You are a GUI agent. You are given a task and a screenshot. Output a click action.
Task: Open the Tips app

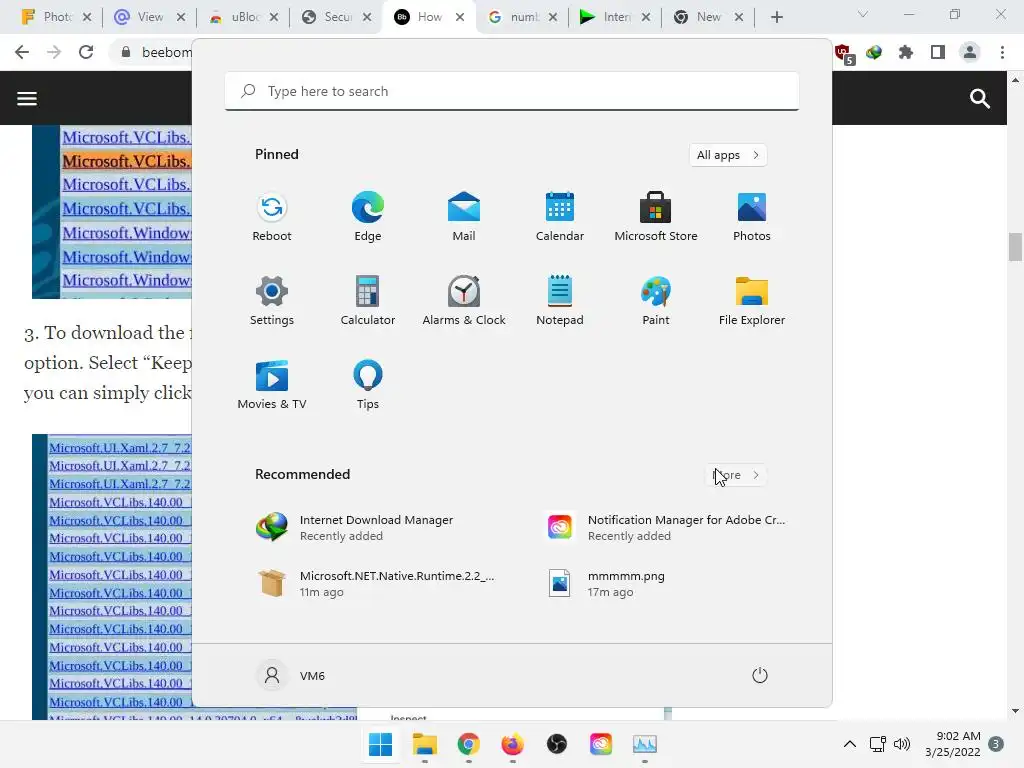point(368,385)
